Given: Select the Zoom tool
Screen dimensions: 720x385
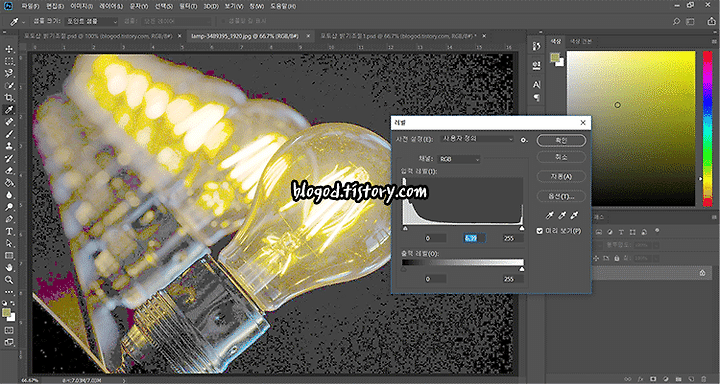Looking at the screenshot, I should coord(9,280).
